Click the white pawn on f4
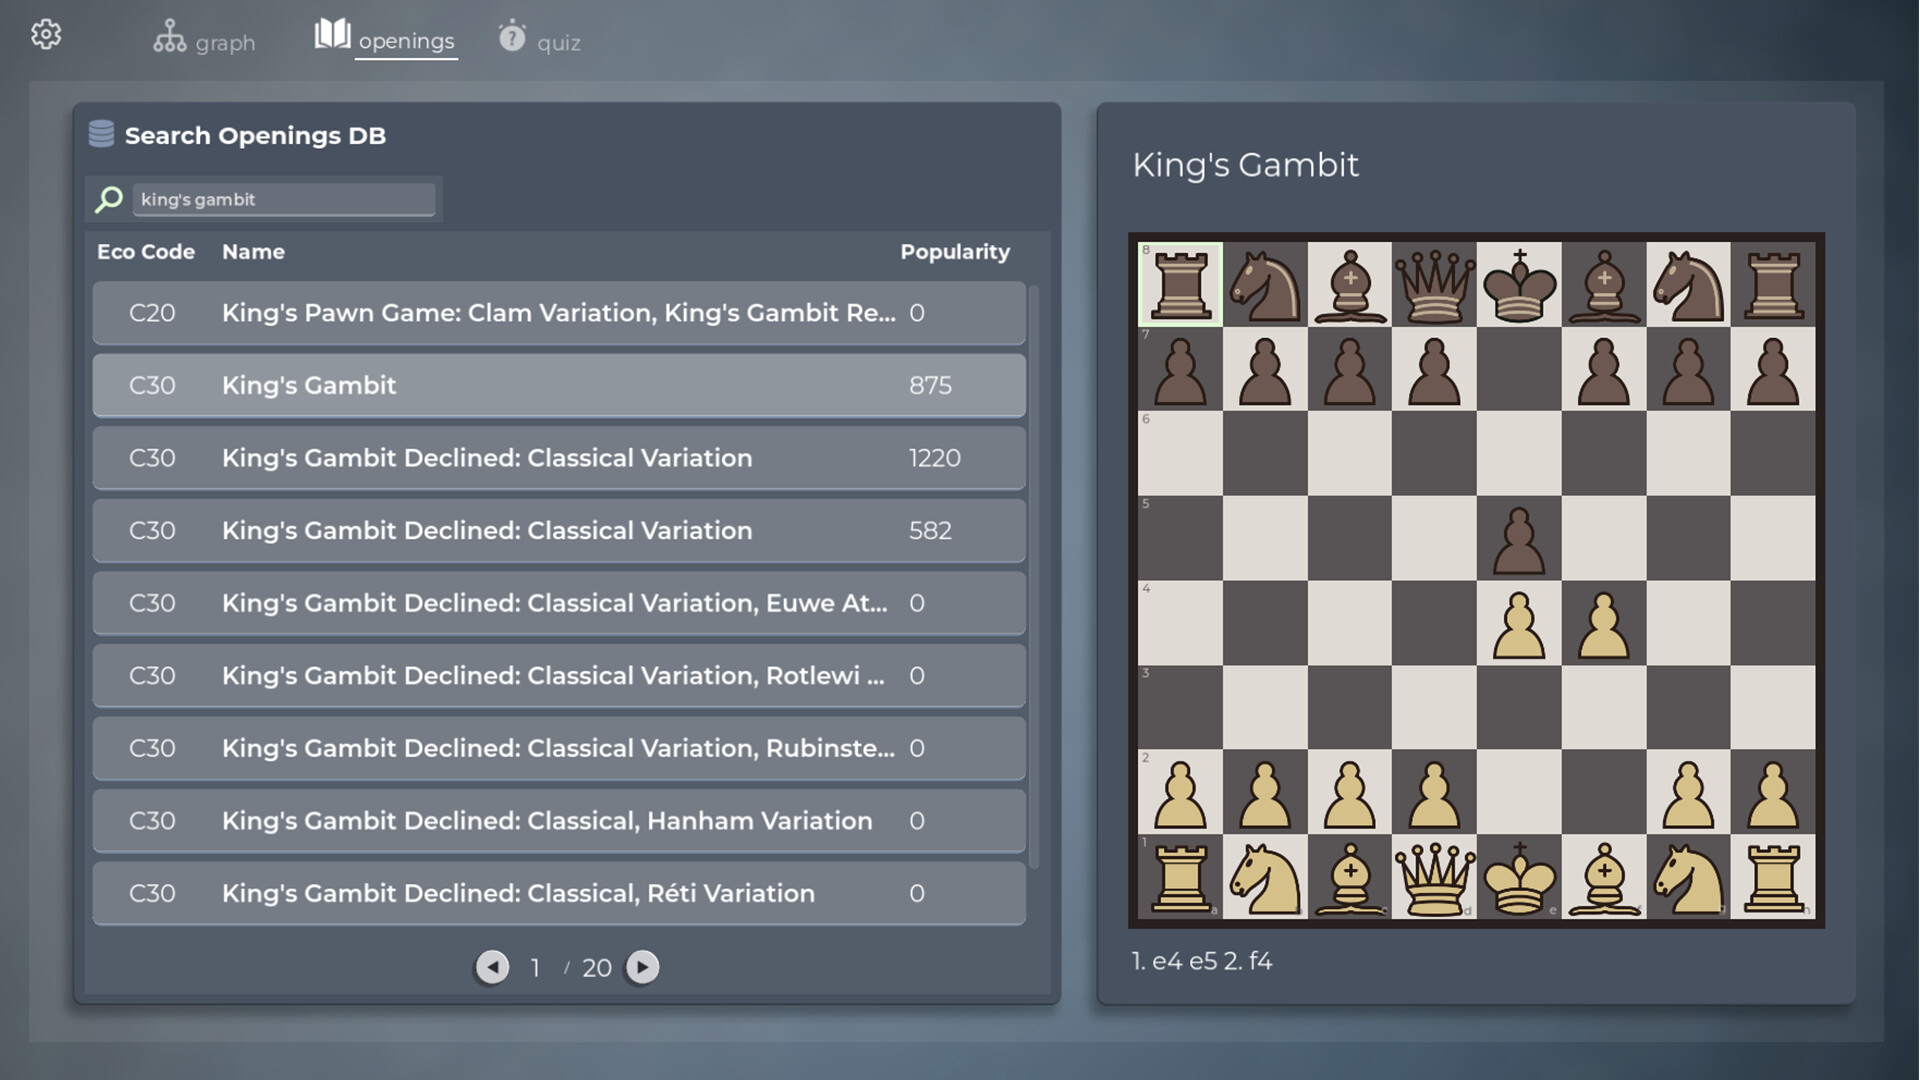The width and height of the screenshot is (1920, 1080). coord(1603,625)
